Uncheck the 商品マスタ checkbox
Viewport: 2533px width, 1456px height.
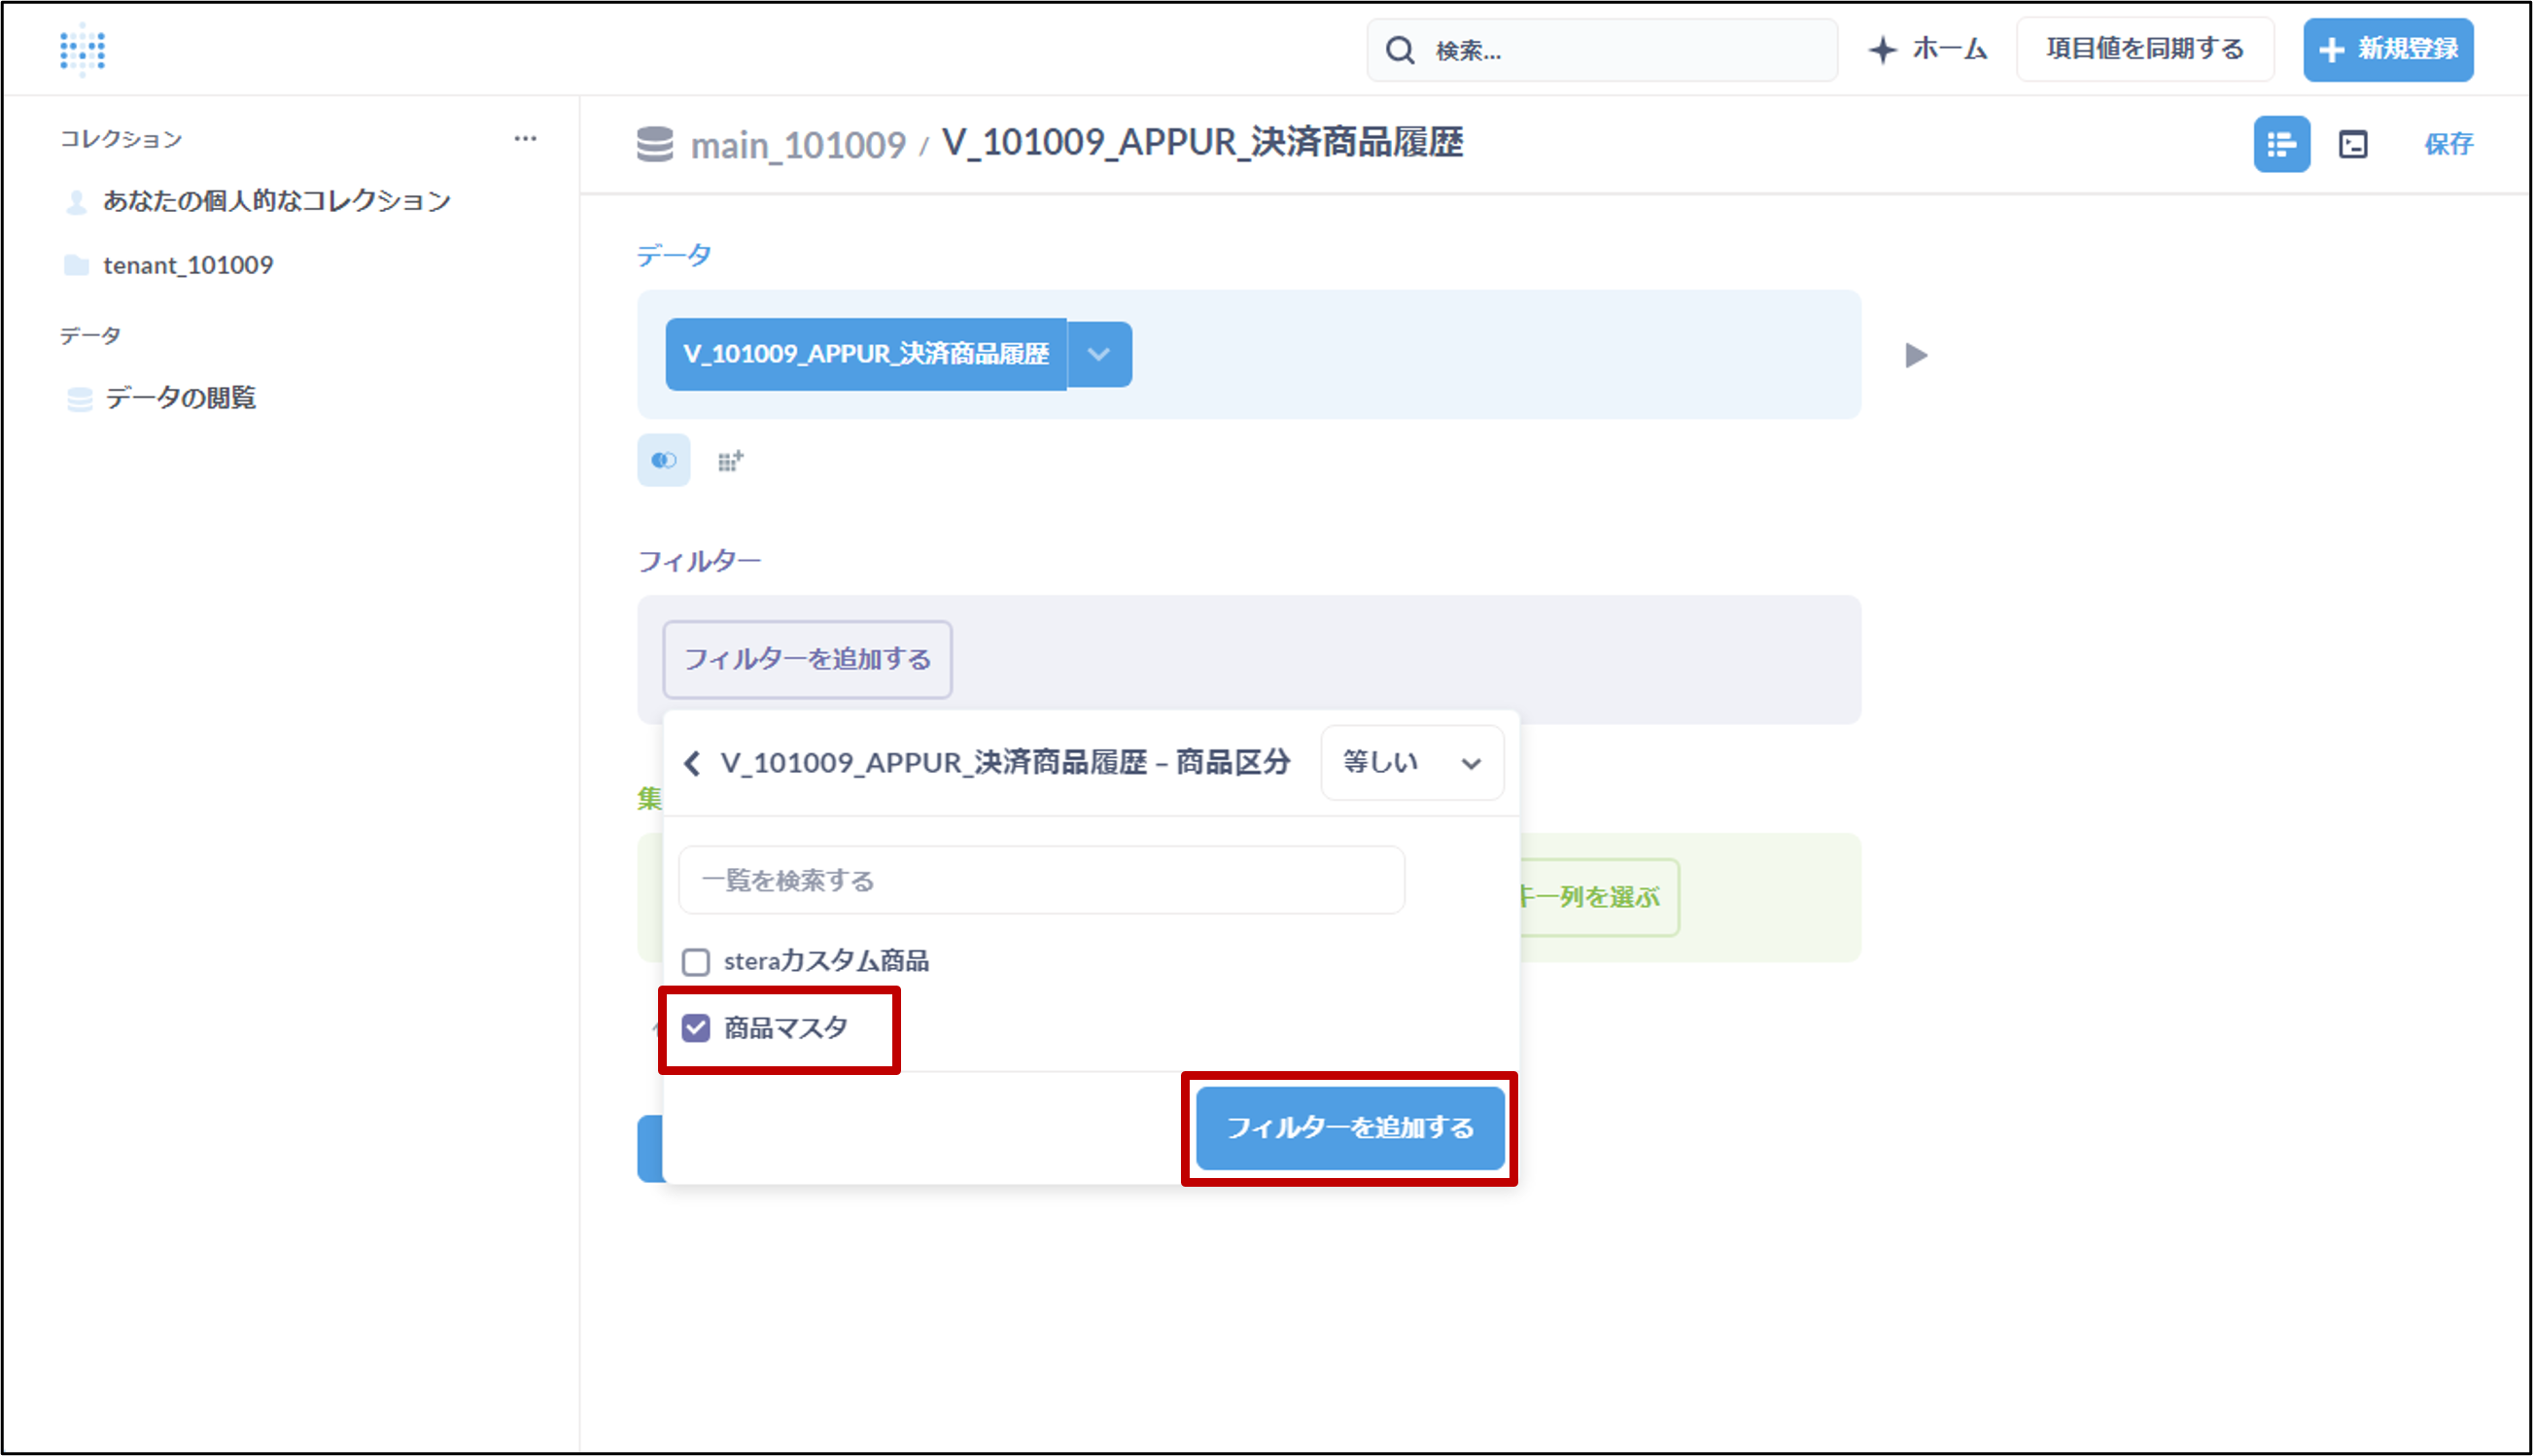click(x=696, y=1028)
